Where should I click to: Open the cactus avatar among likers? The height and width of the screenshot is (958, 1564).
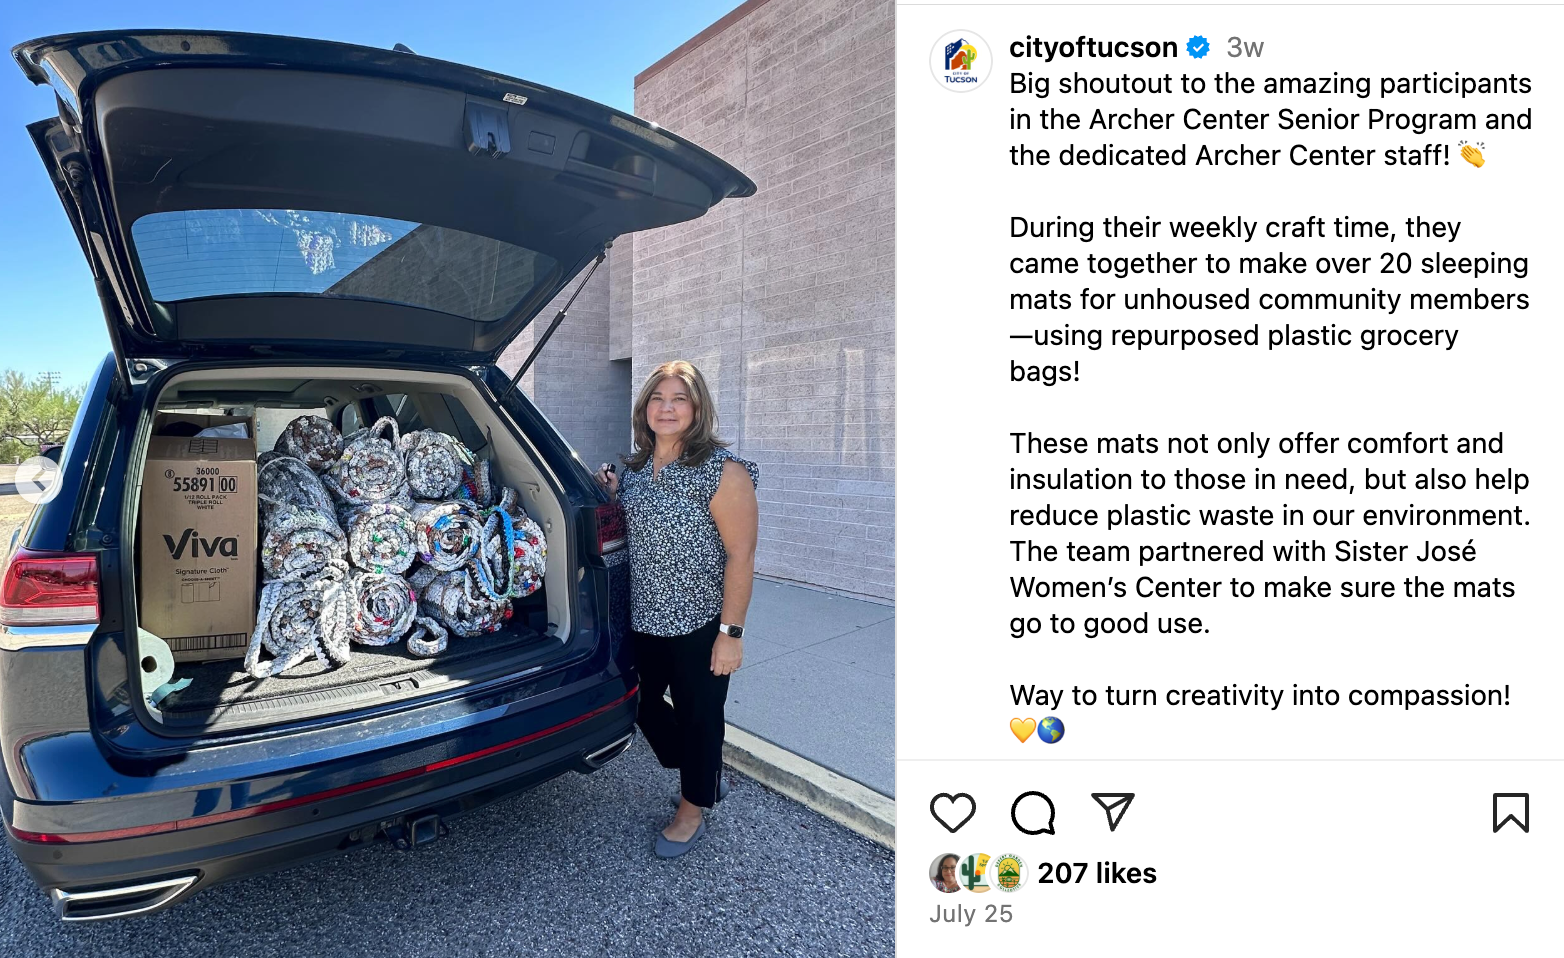click(x=975, y=873)
